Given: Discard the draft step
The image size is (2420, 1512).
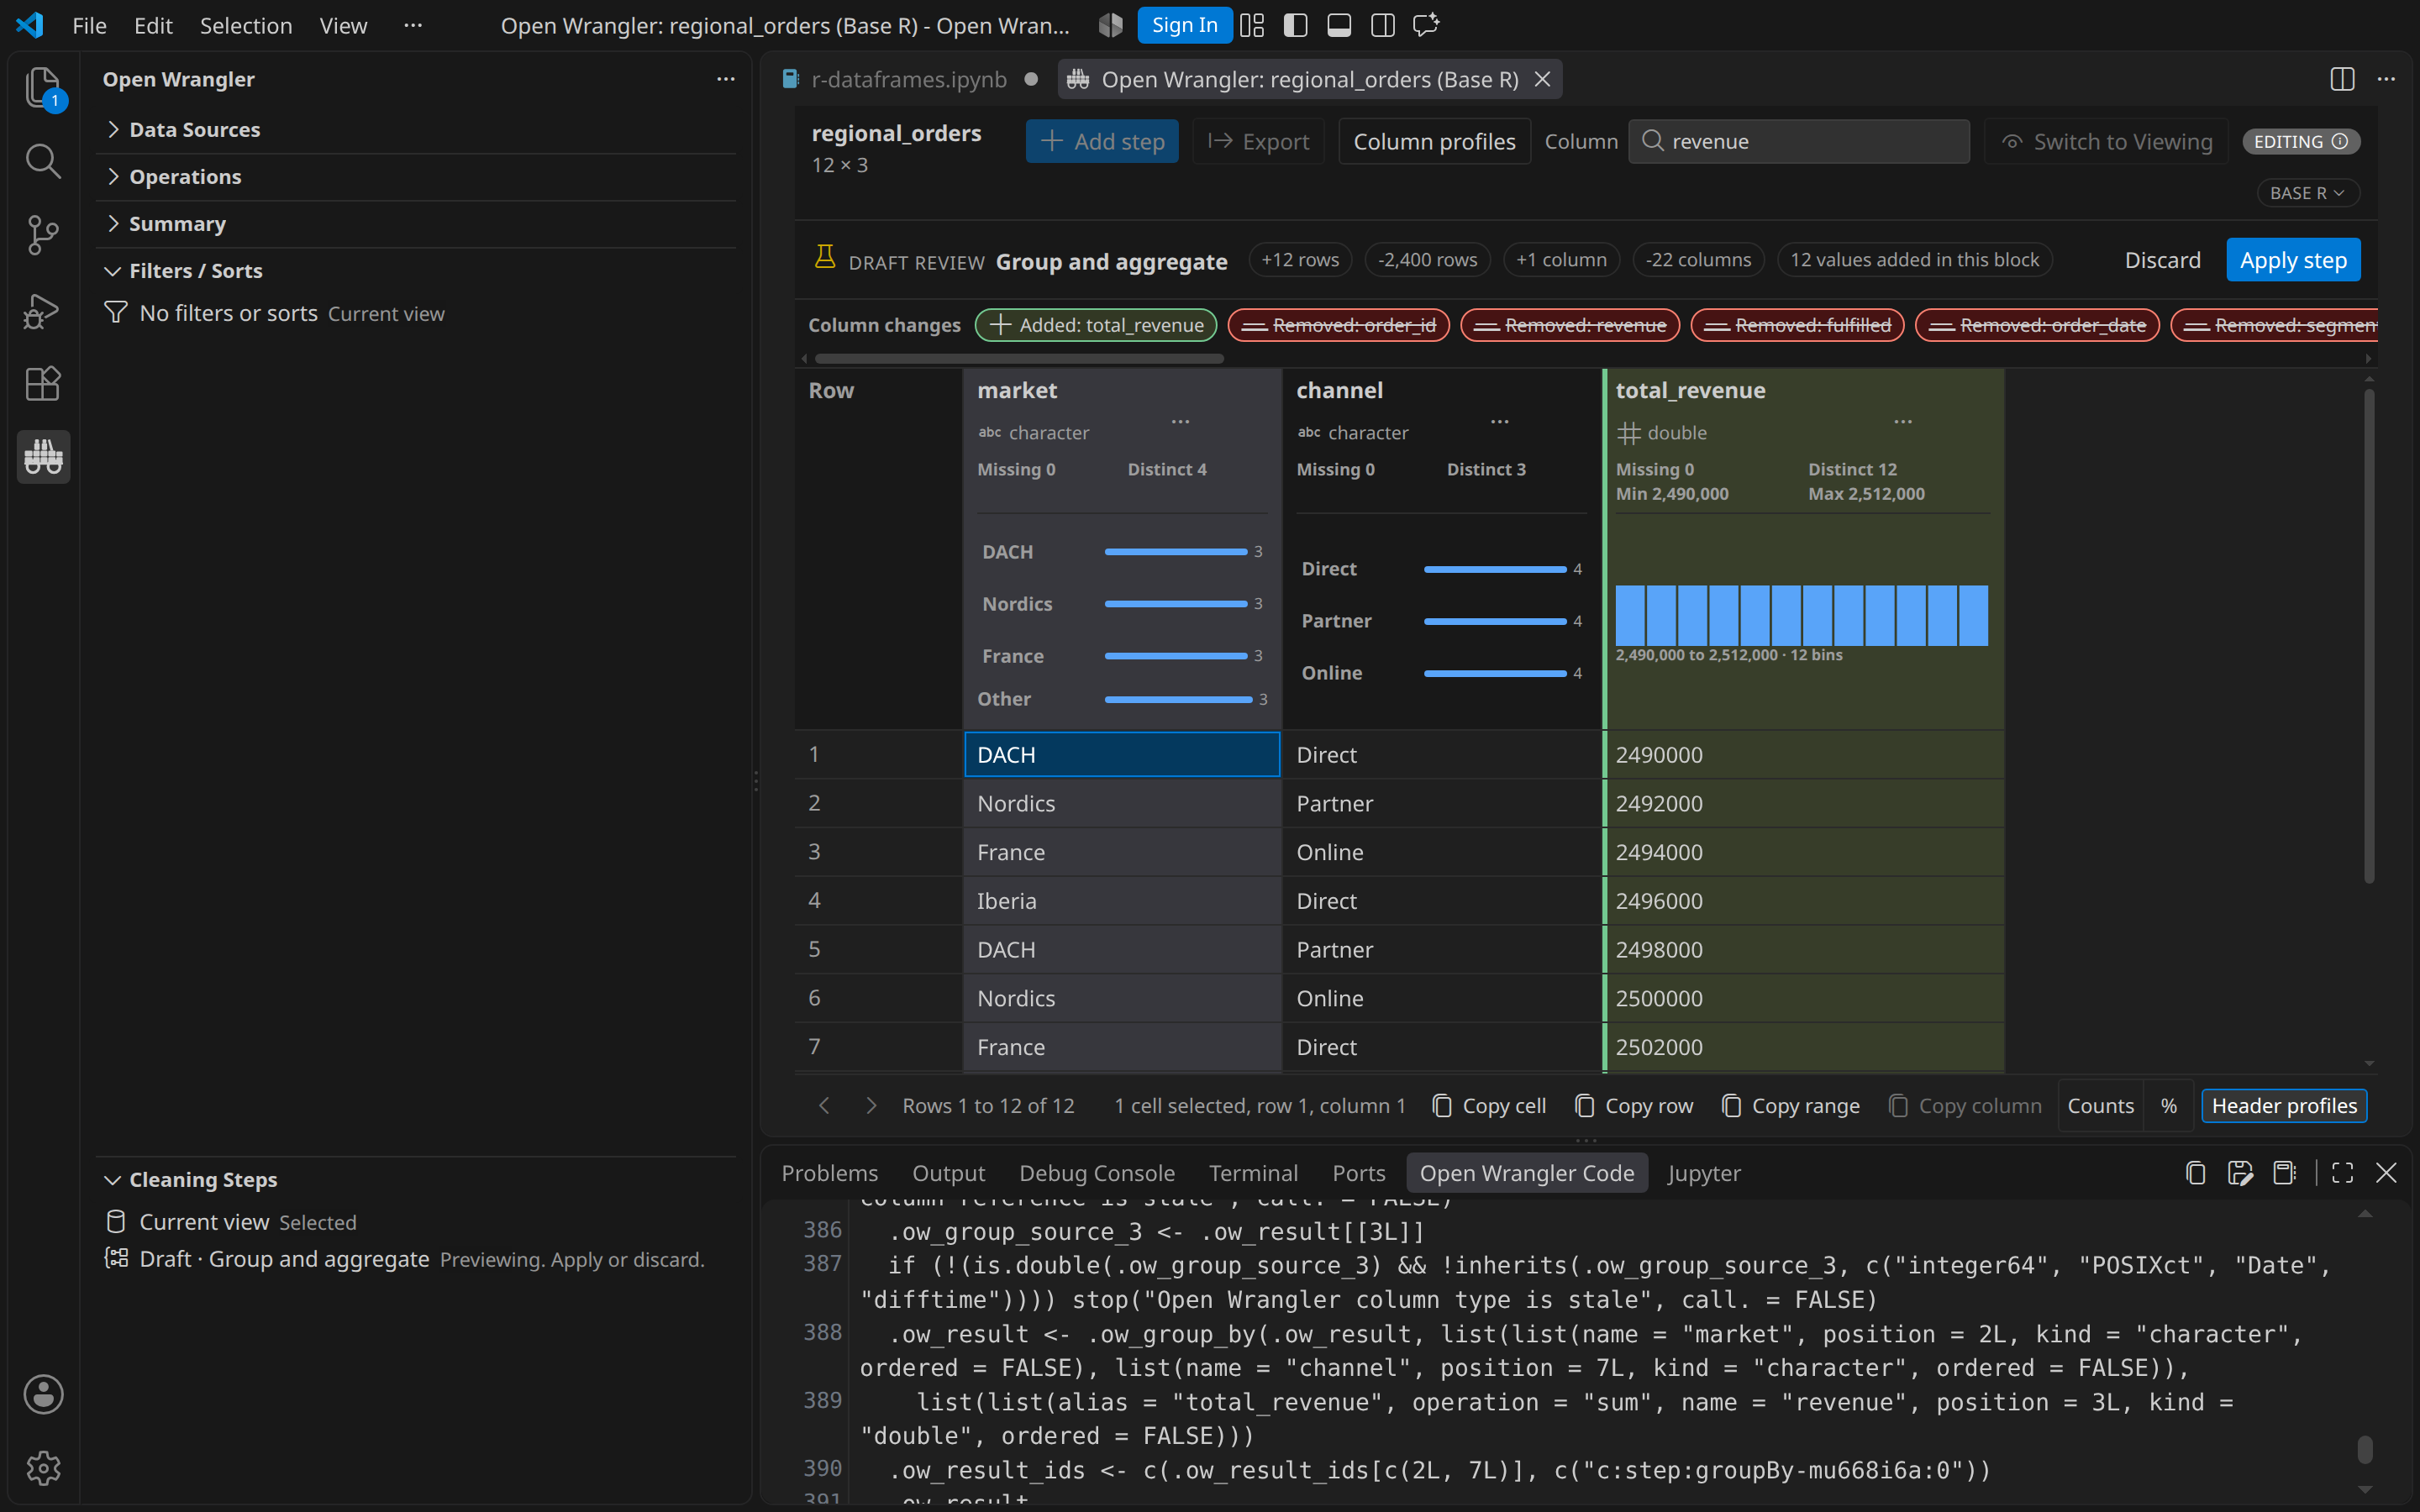Looking at the screenshot, I should tap(2162, 260).
